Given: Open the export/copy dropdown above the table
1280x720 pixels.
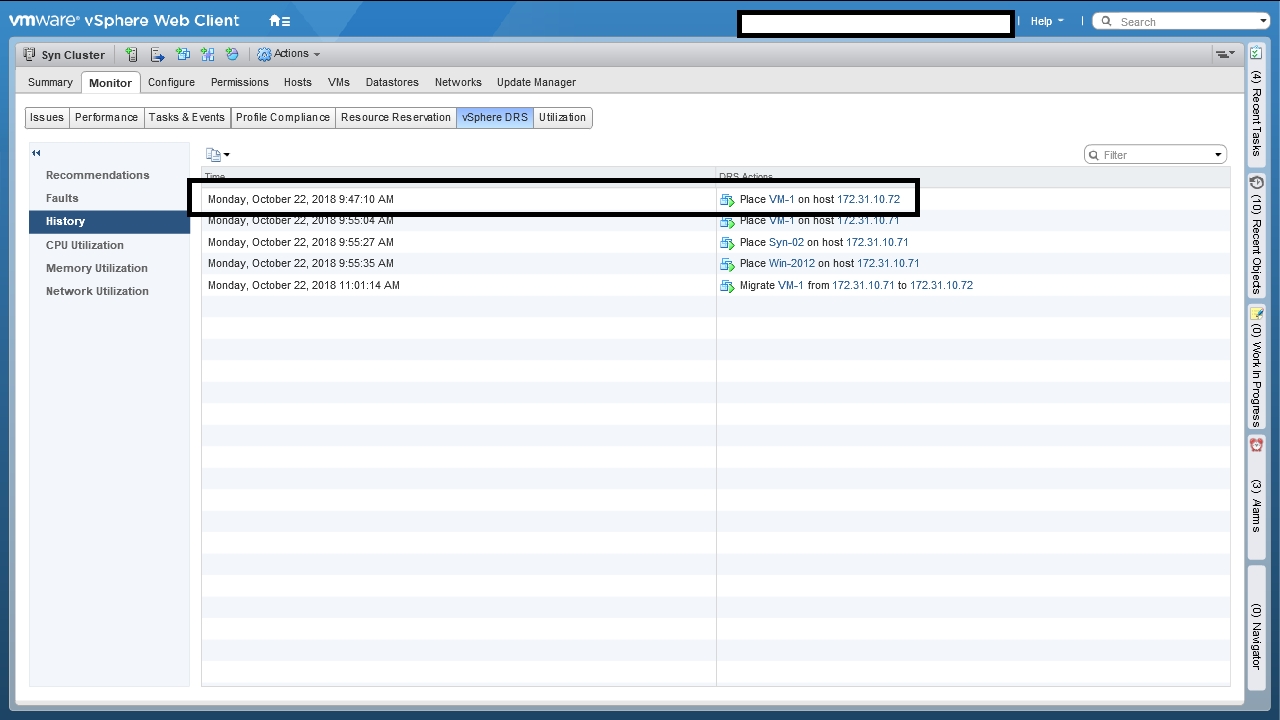Looking at the screenshot, I should (x=217, y=154).
